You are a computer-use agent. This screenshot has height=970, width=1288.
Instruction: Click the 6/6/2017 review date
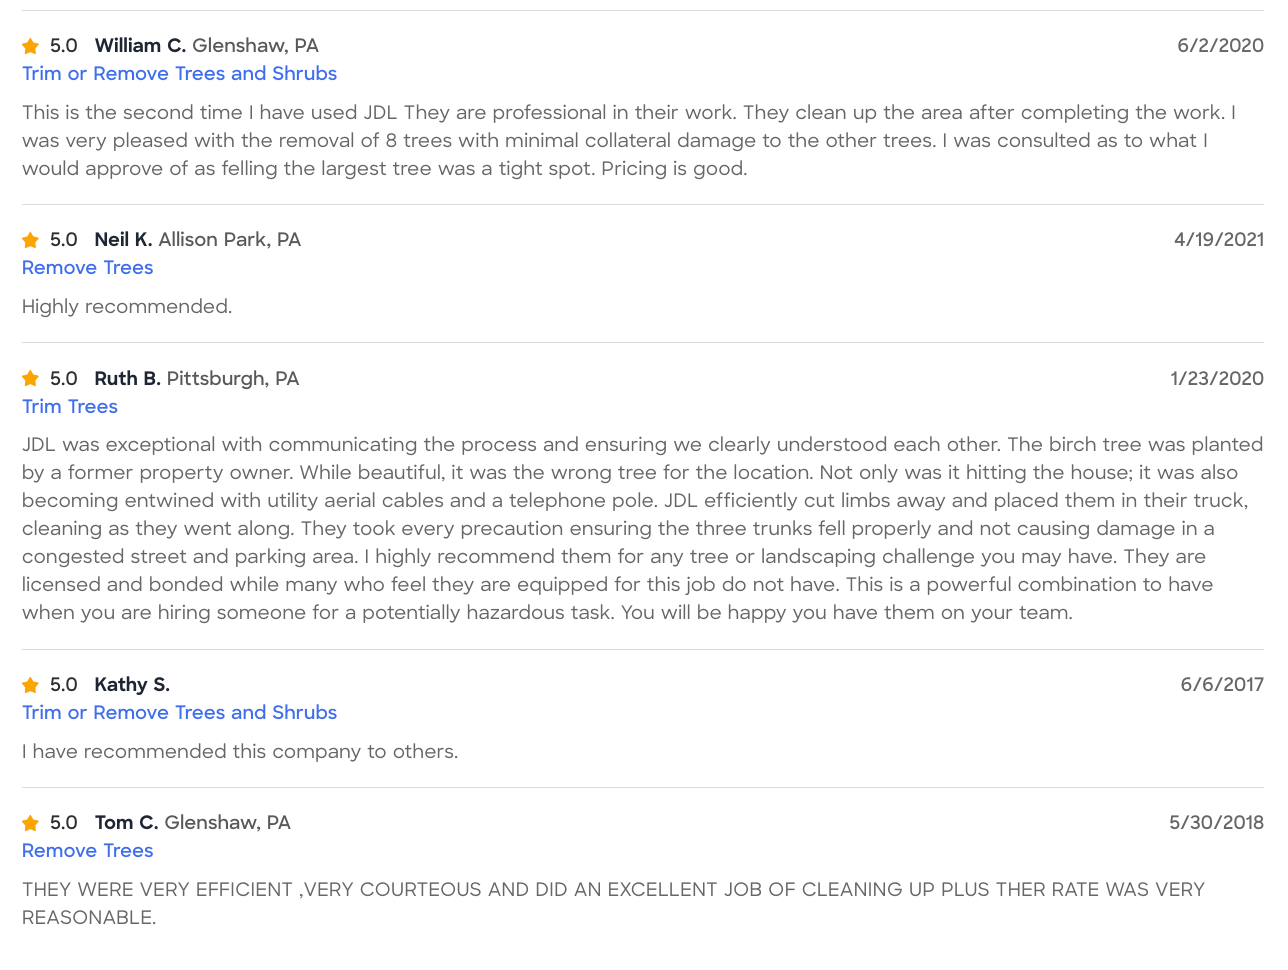coord(1222,685)
